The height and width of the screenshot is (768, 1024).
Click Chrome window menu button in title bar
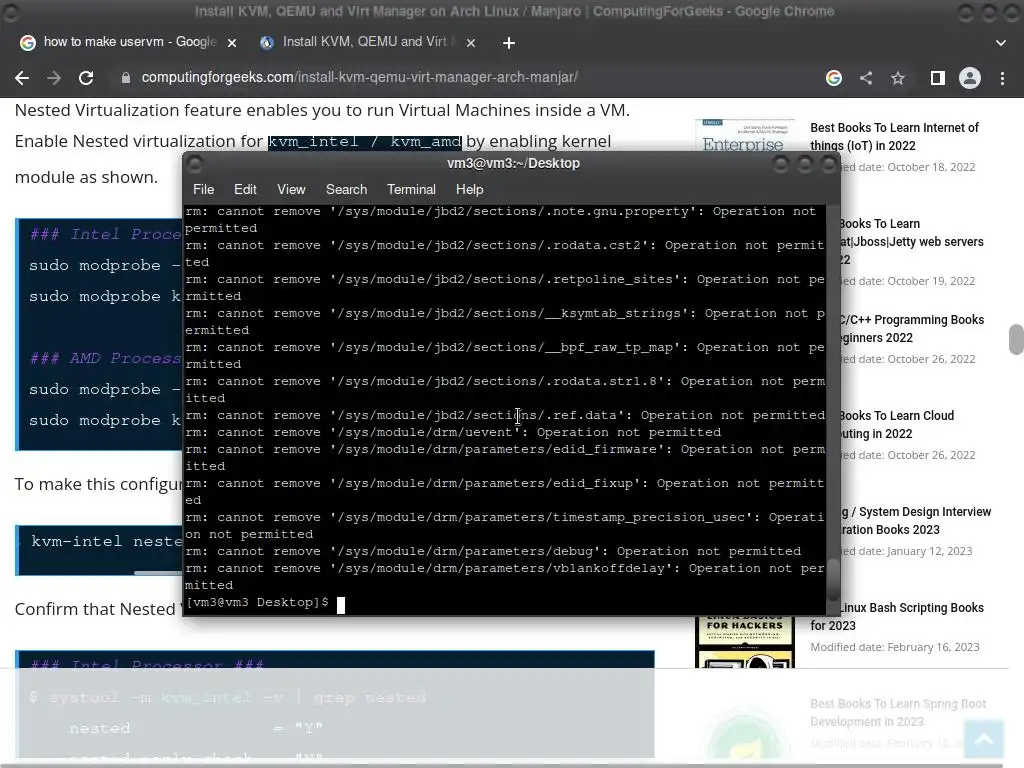(x=11, y=12)
